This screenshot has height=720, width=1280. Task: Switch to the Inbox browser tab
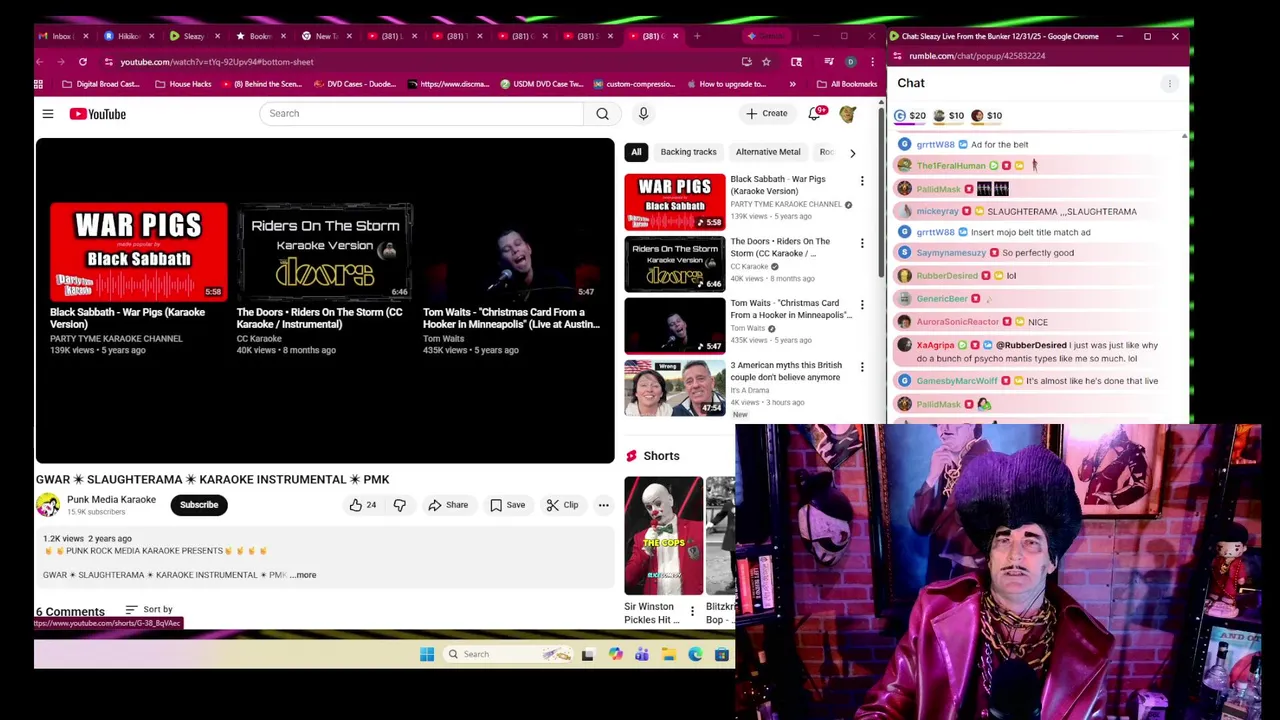(x=62, y=36)
